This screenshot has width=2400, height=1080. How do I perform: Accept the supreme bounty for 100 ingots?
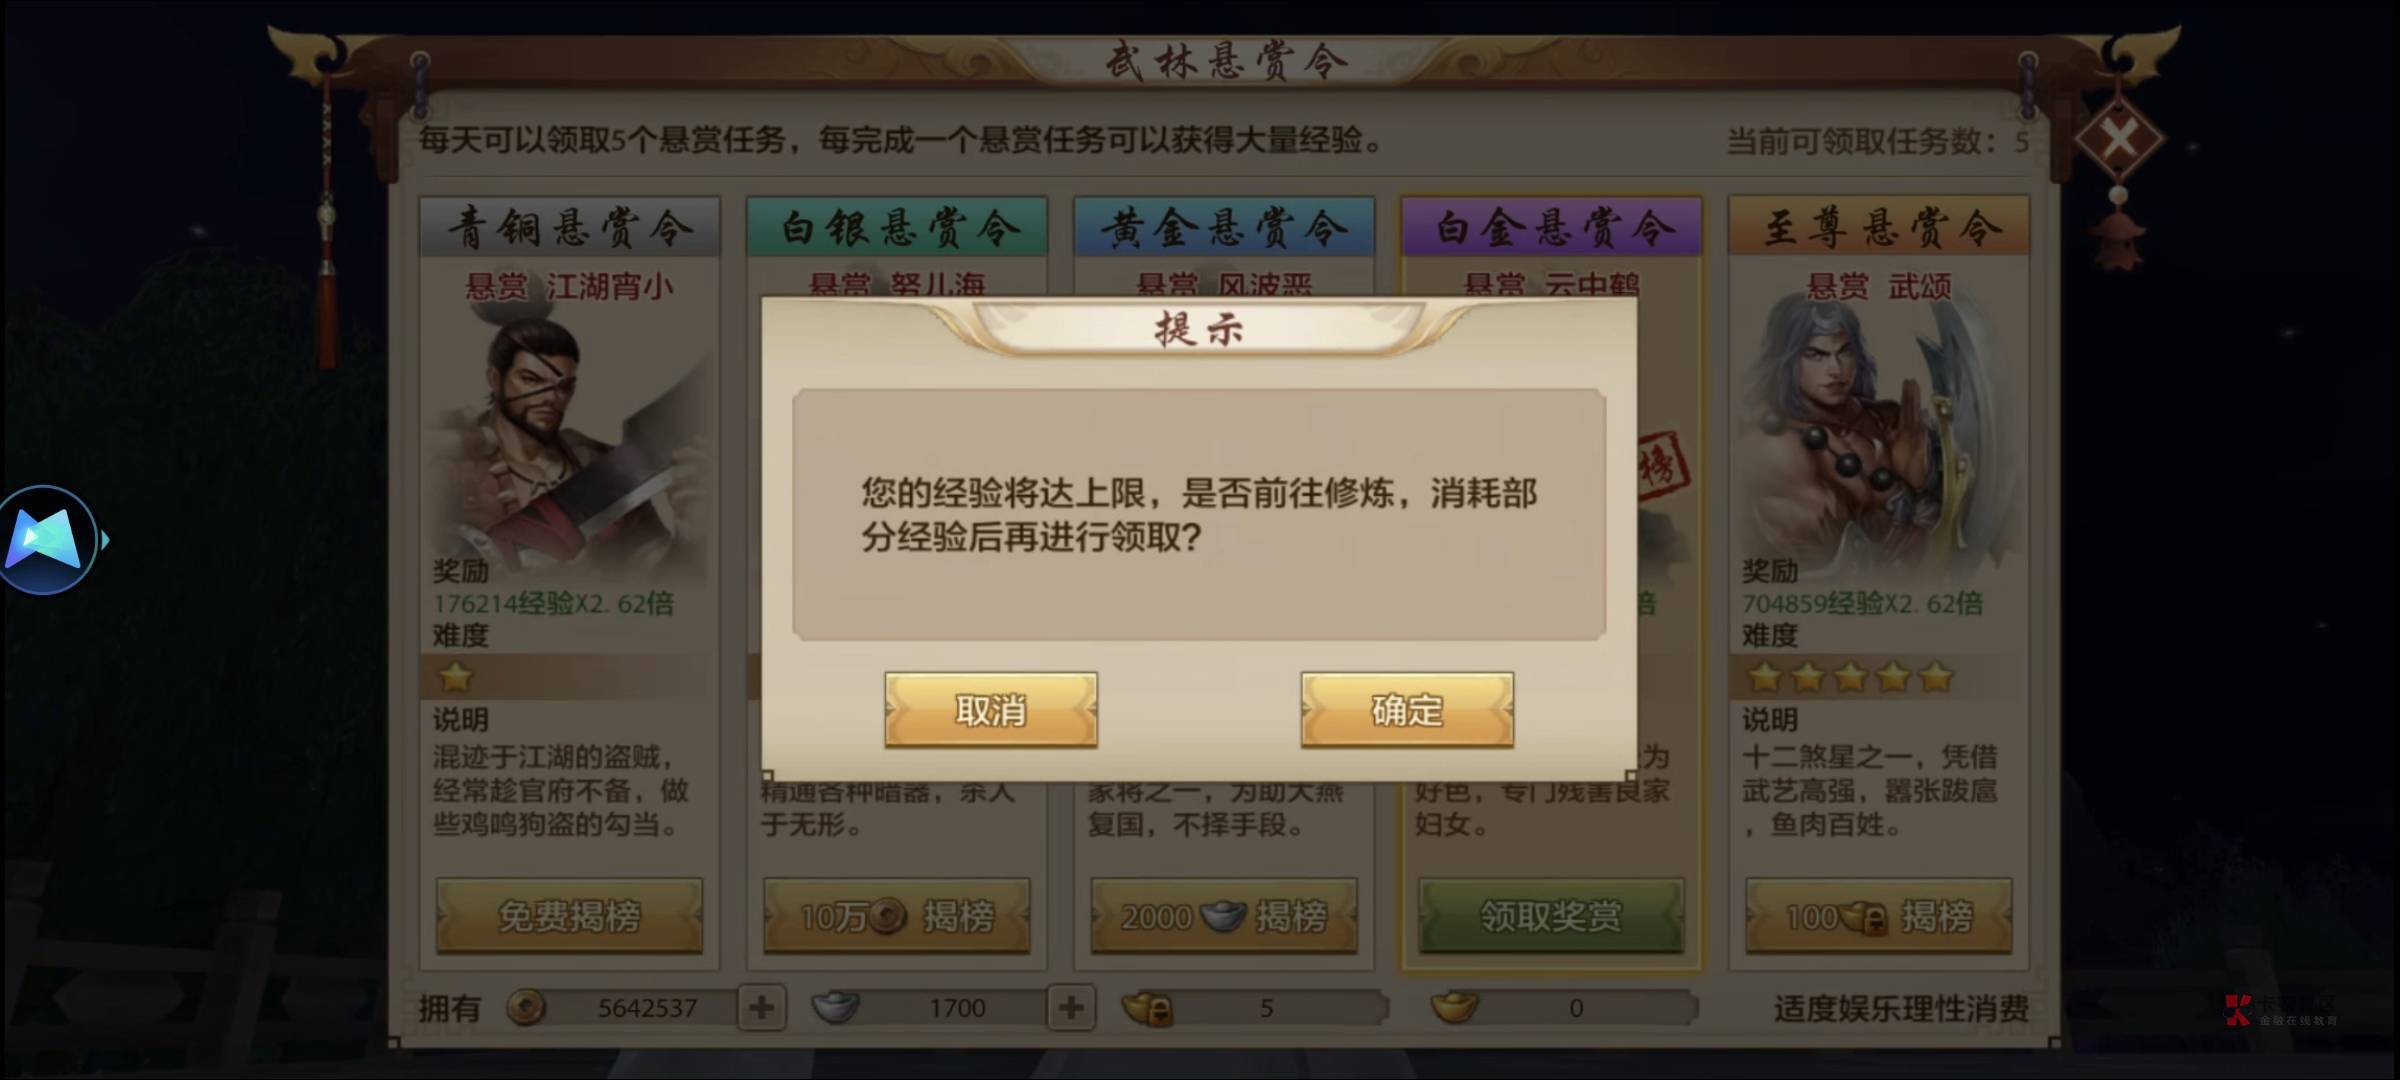[1878, 916]
